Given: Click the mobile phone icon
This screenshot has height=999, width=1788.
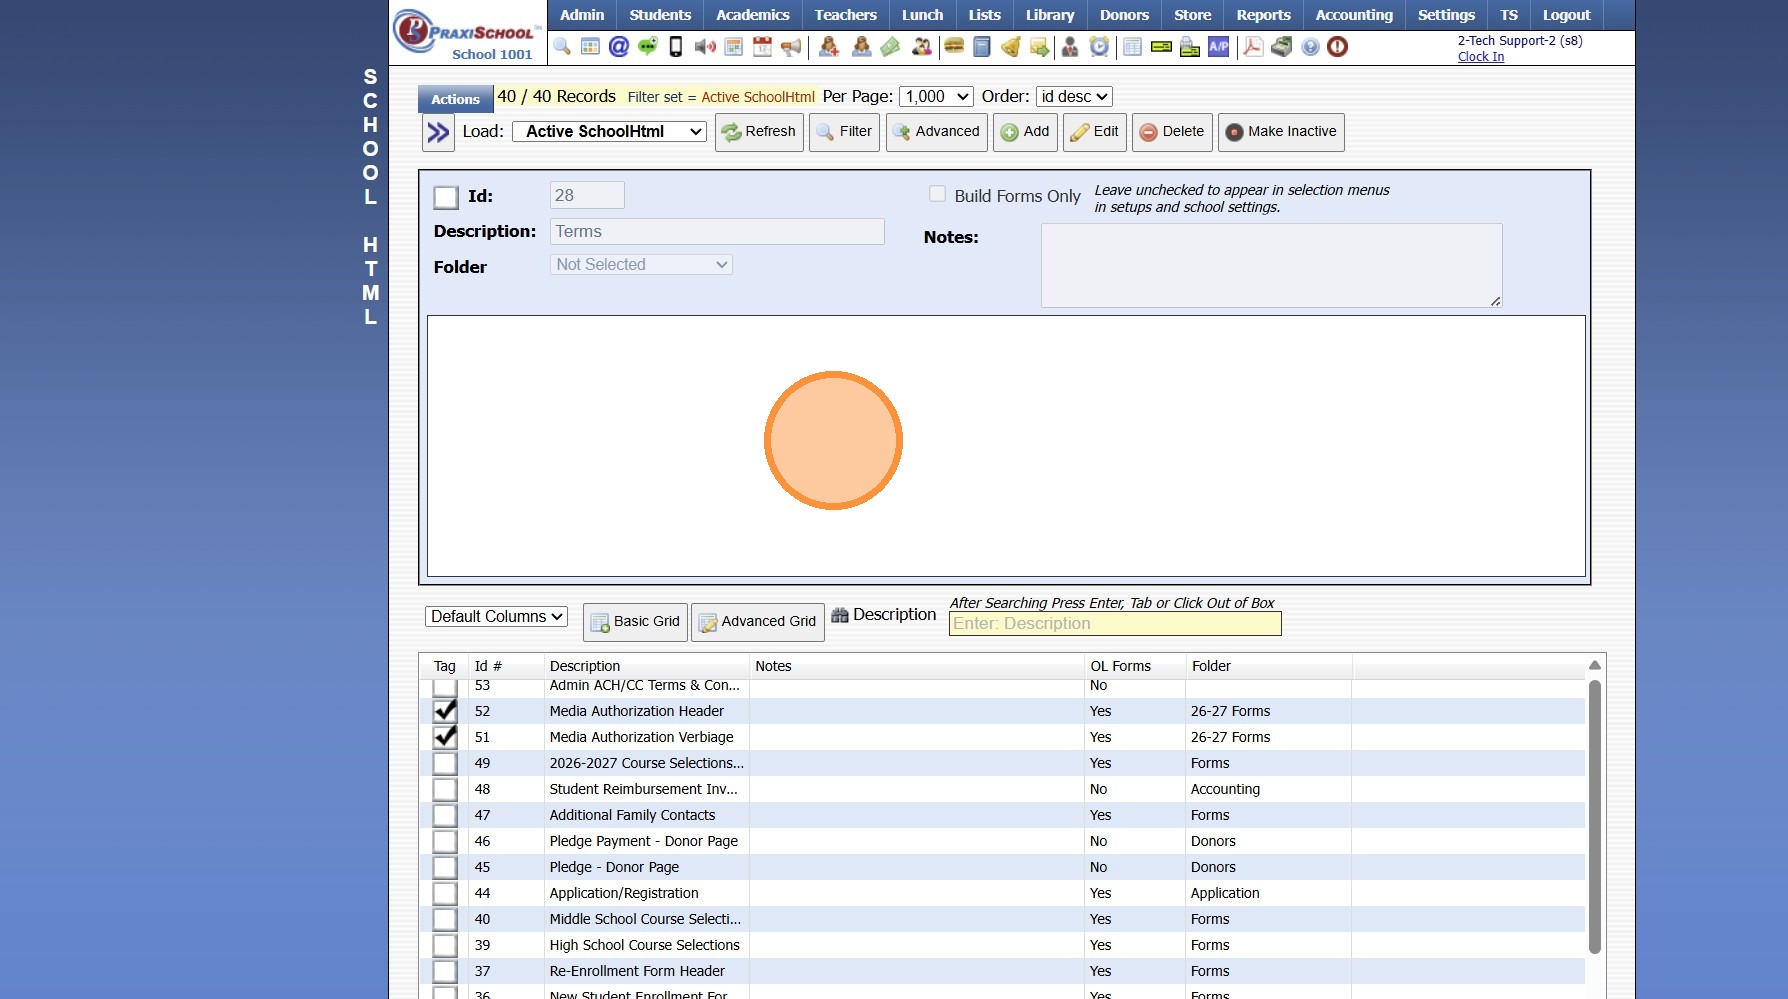Looking at the screenshot, I should tap(676, 47).
